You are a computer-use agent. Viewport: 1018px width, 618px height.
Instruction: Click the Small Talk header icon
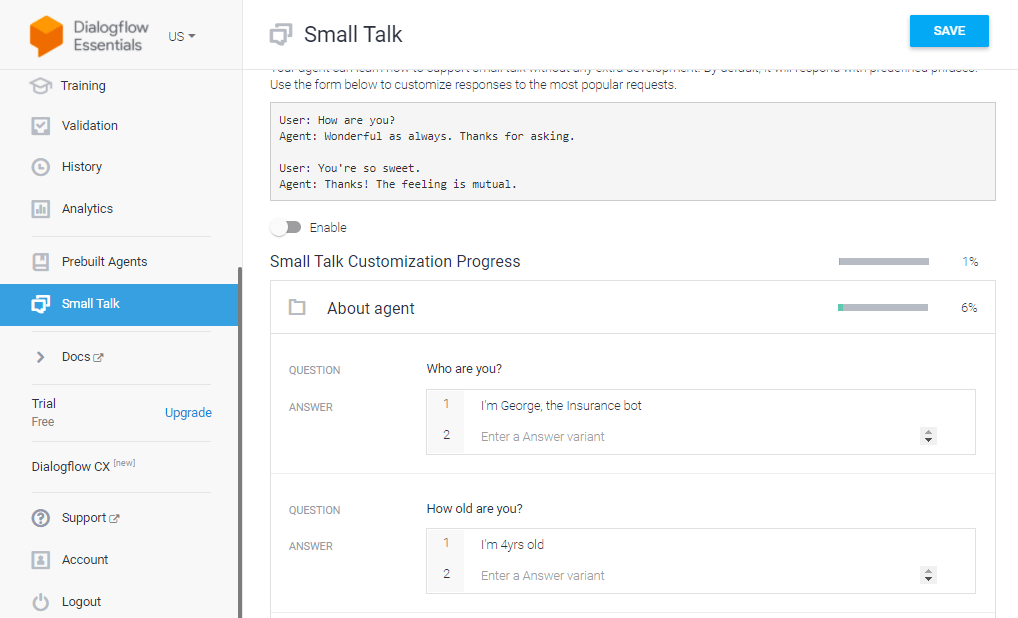pyautogui.click(x=281, y=34)
